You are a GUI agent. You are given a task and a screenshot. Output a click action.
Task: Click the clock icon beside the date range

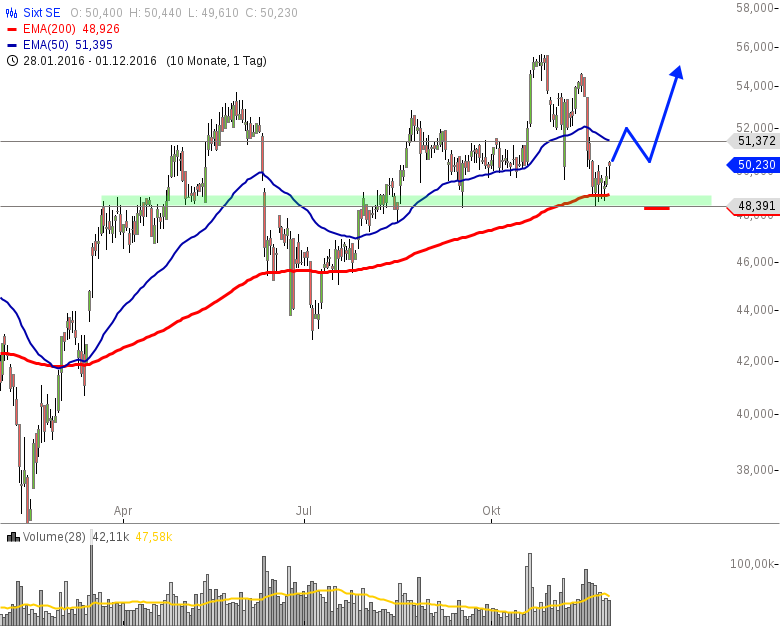click(12, 61)
